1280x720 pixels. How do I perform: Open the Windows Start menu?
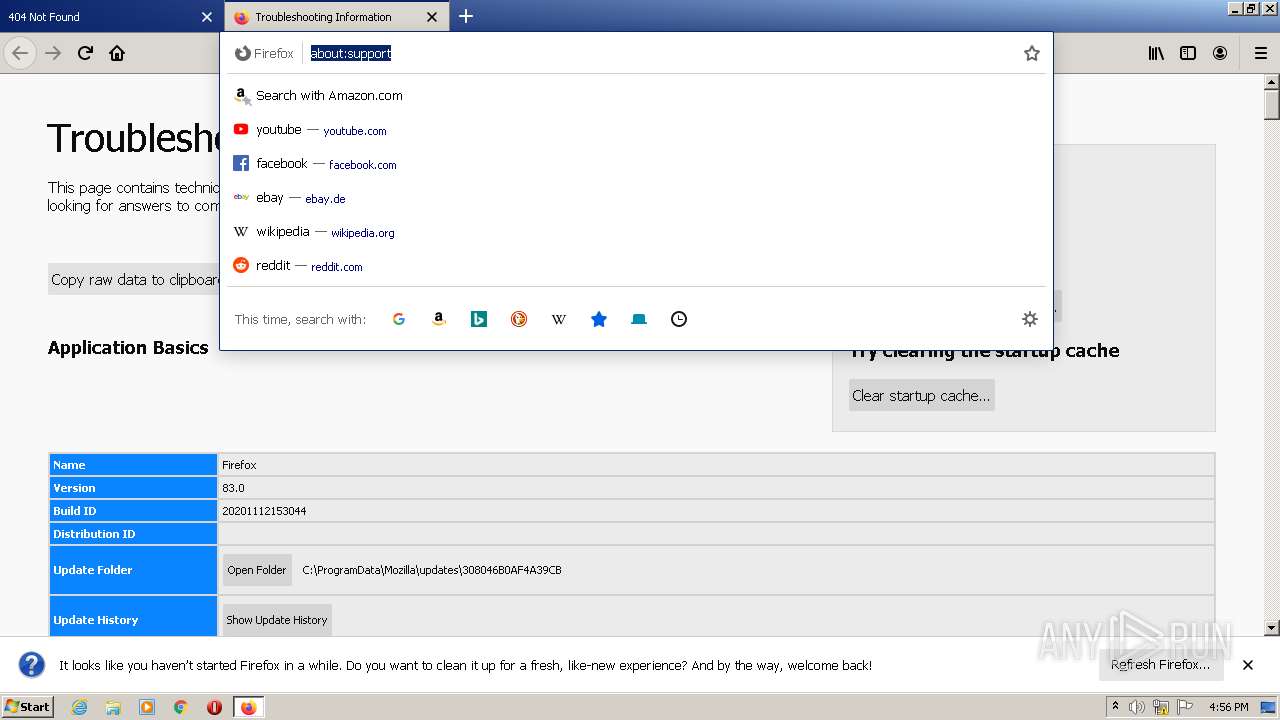(28, 706)
